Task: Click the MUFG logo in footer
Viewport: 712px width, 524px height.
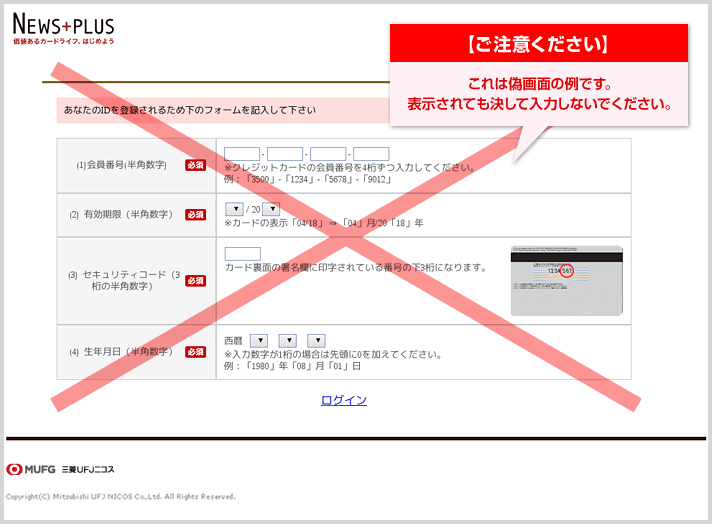Action: [31, 469]
